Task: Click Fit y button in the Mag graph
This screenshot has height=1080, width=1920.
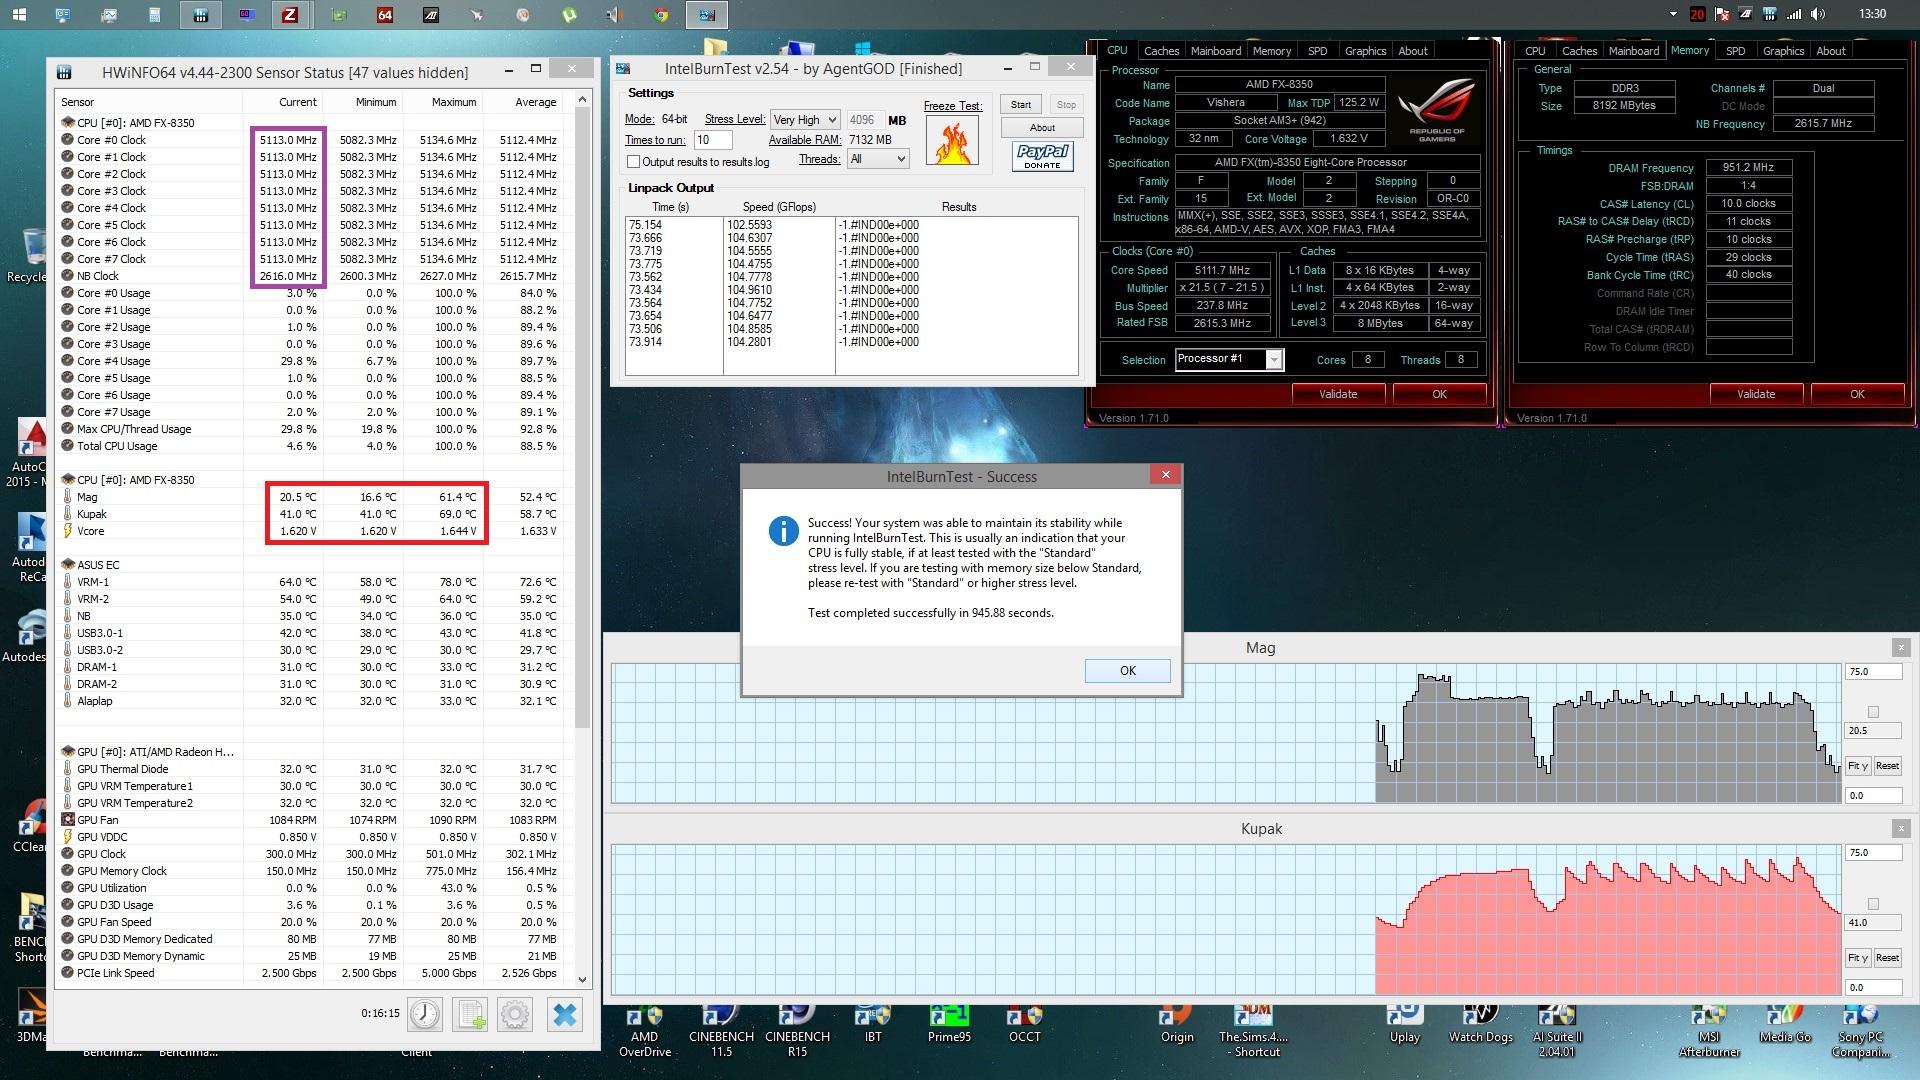Action: click(x=1858, y=766)
